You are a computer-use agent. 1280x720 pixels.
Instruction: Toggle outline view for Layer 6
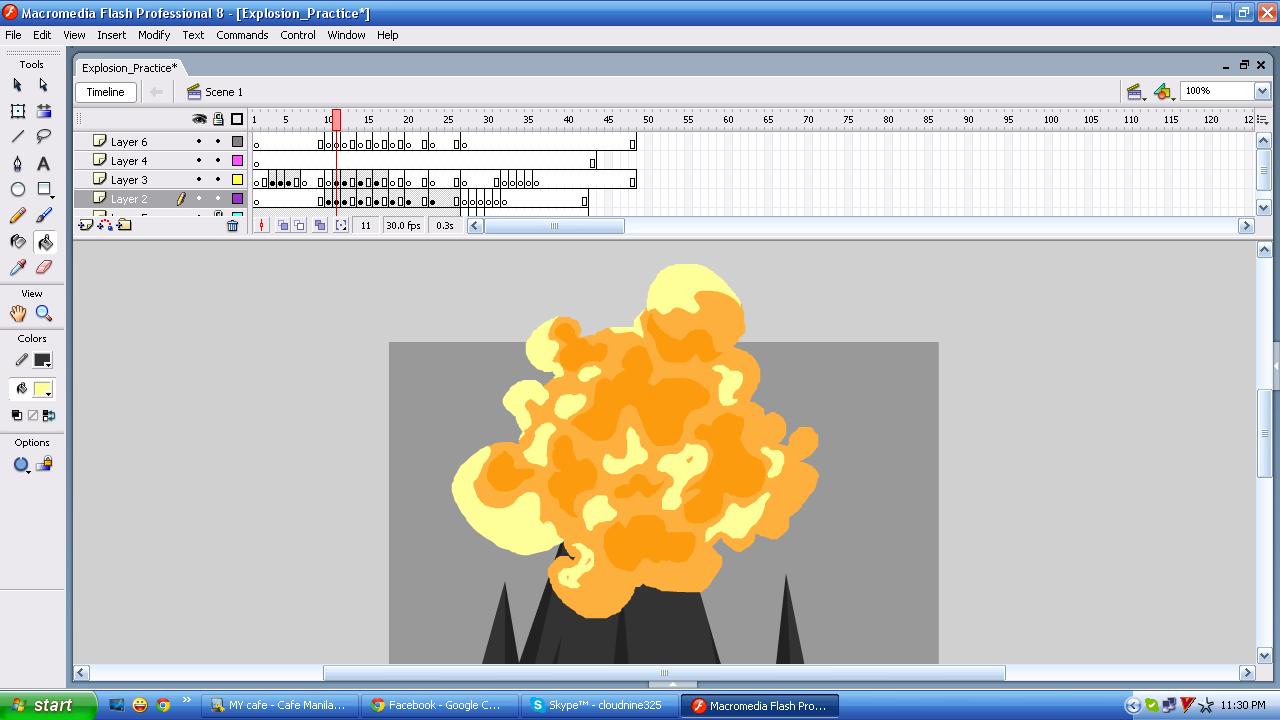pos(237,141)
